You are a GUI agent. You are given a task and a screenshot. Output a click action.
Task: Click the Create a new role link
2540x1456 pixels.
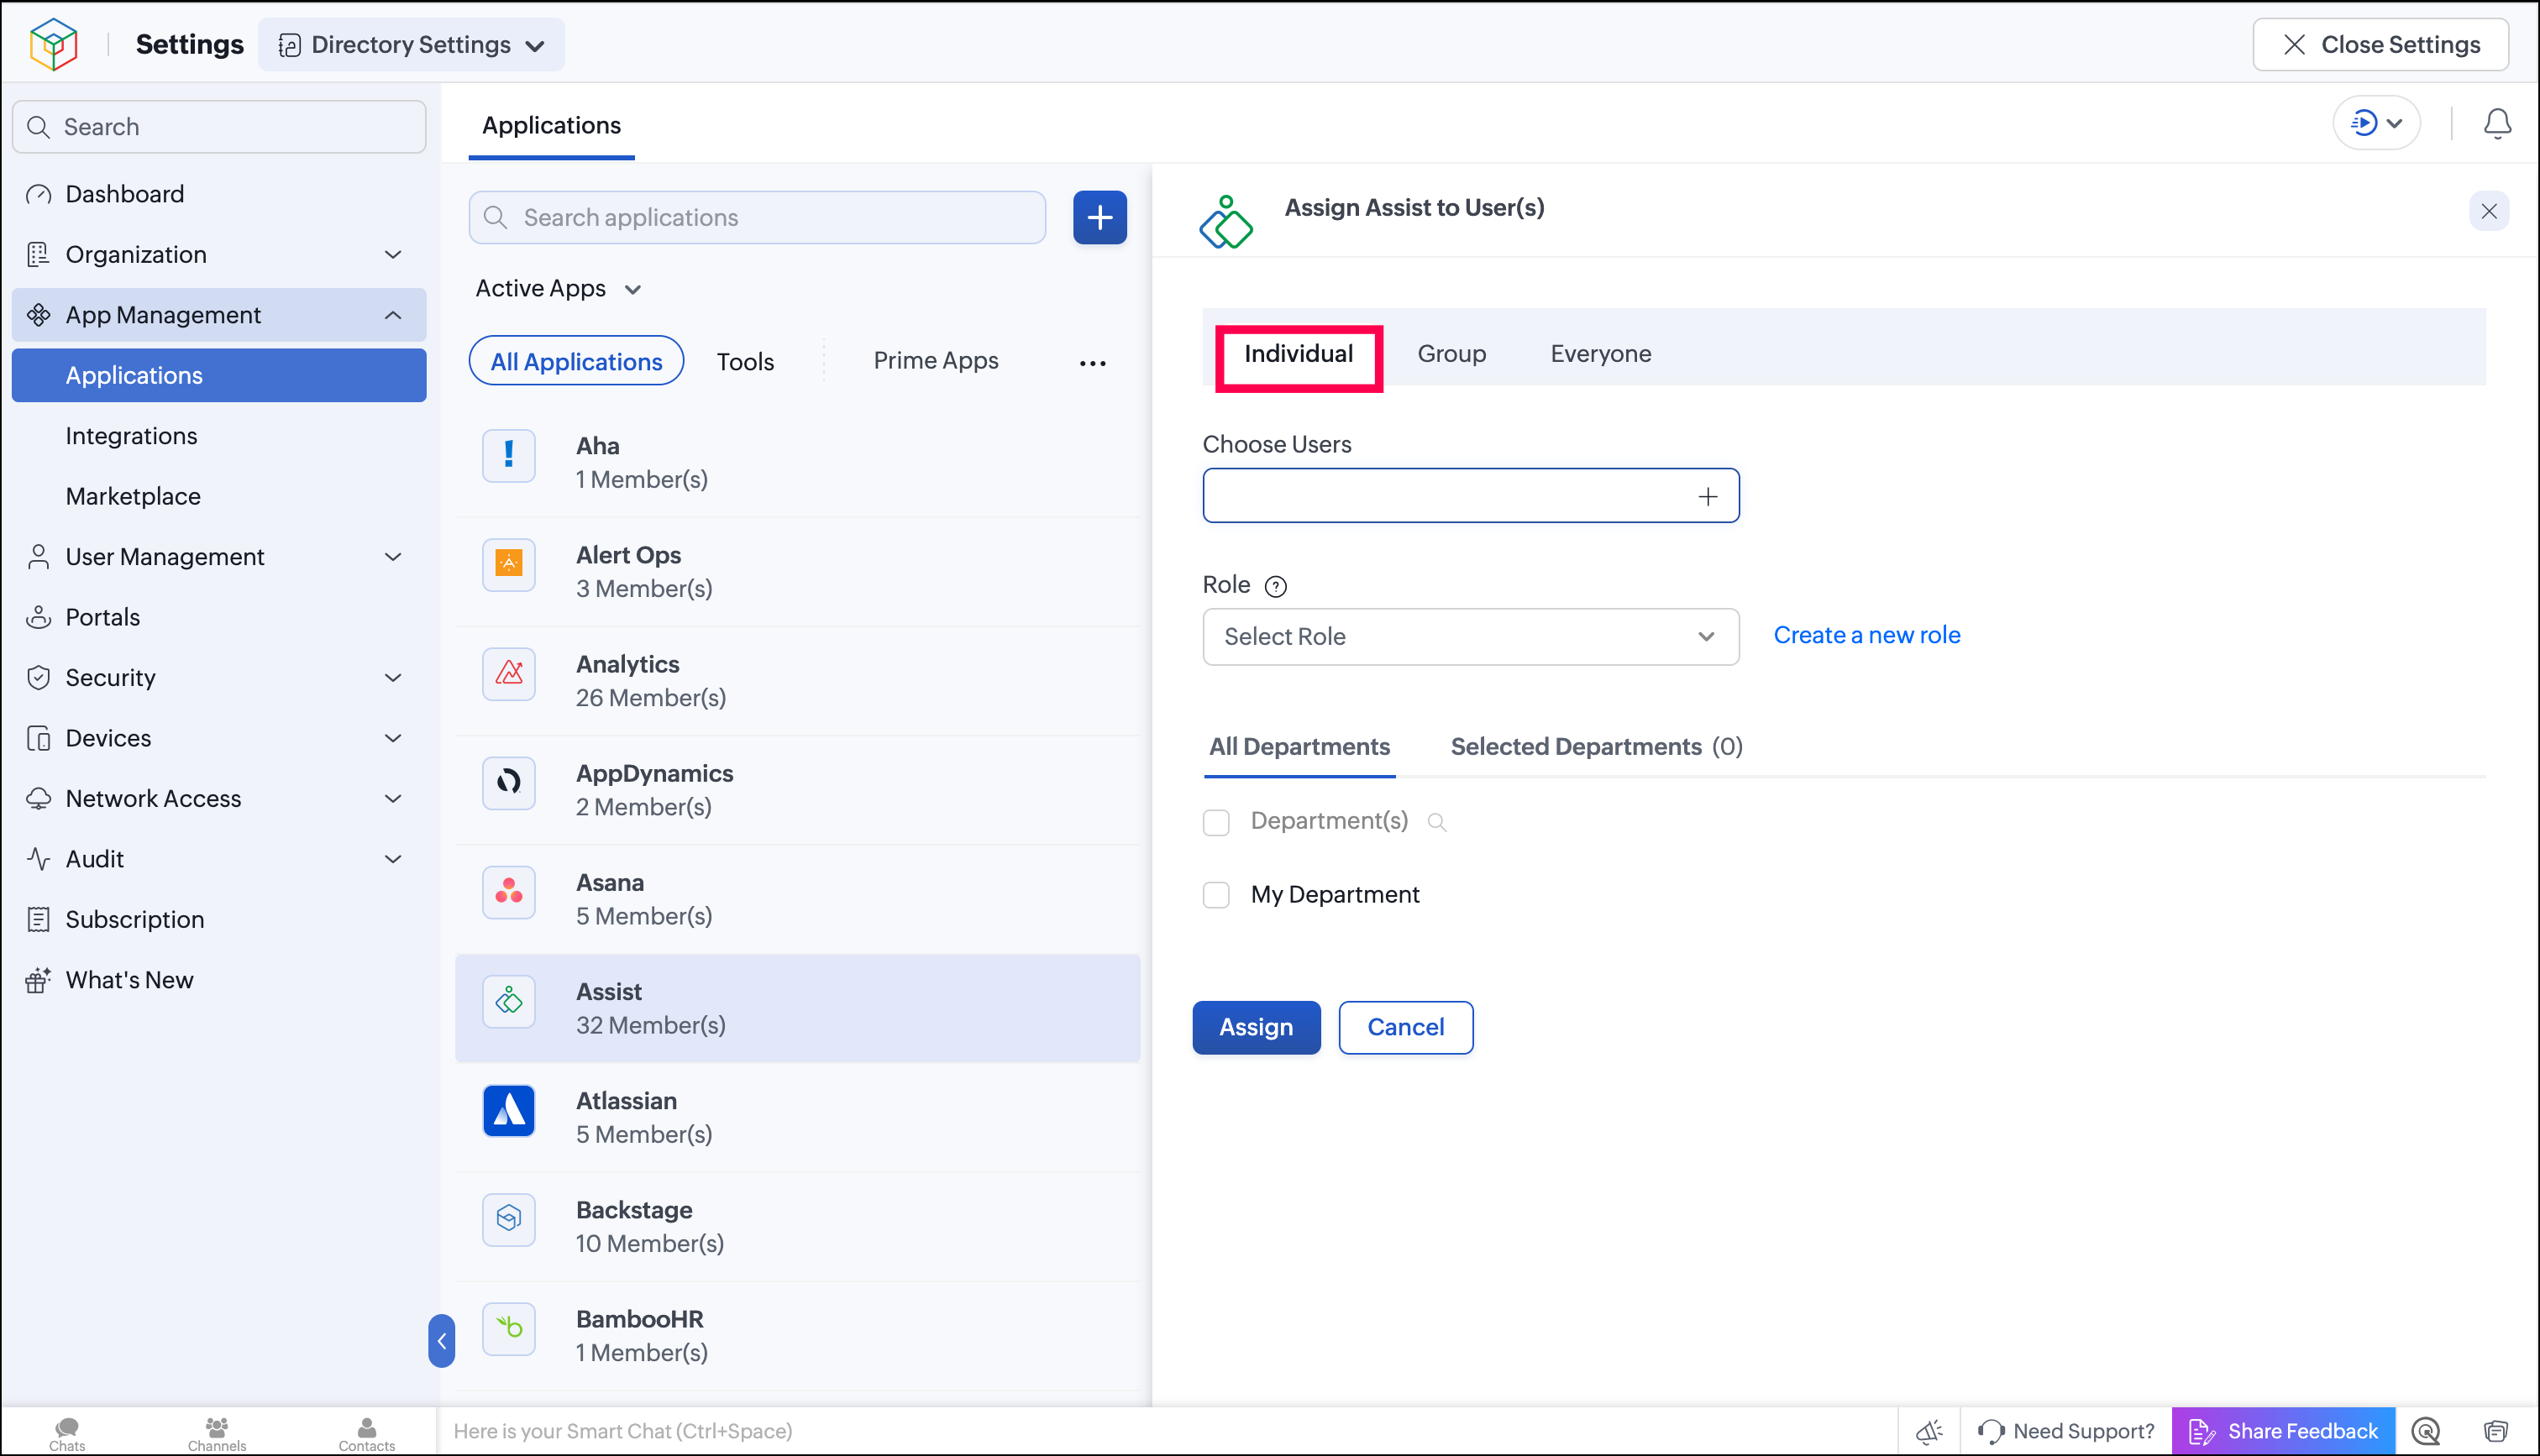[1866, 635]
